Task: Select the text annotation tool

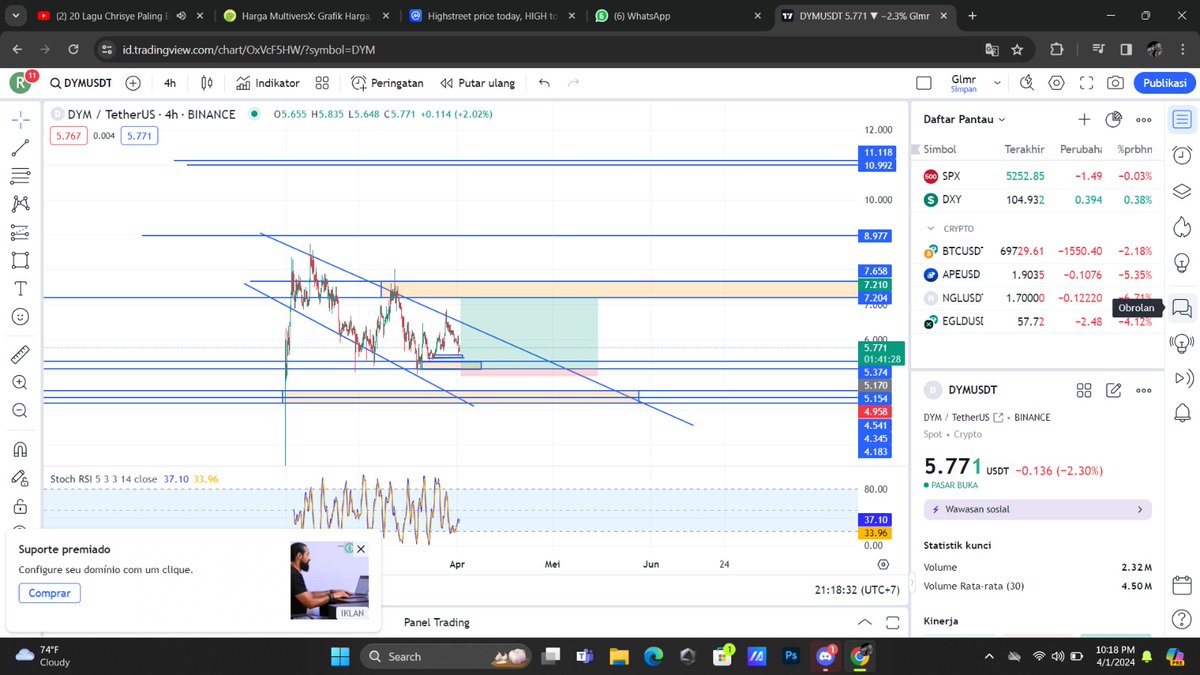Action: click(20, 288)
